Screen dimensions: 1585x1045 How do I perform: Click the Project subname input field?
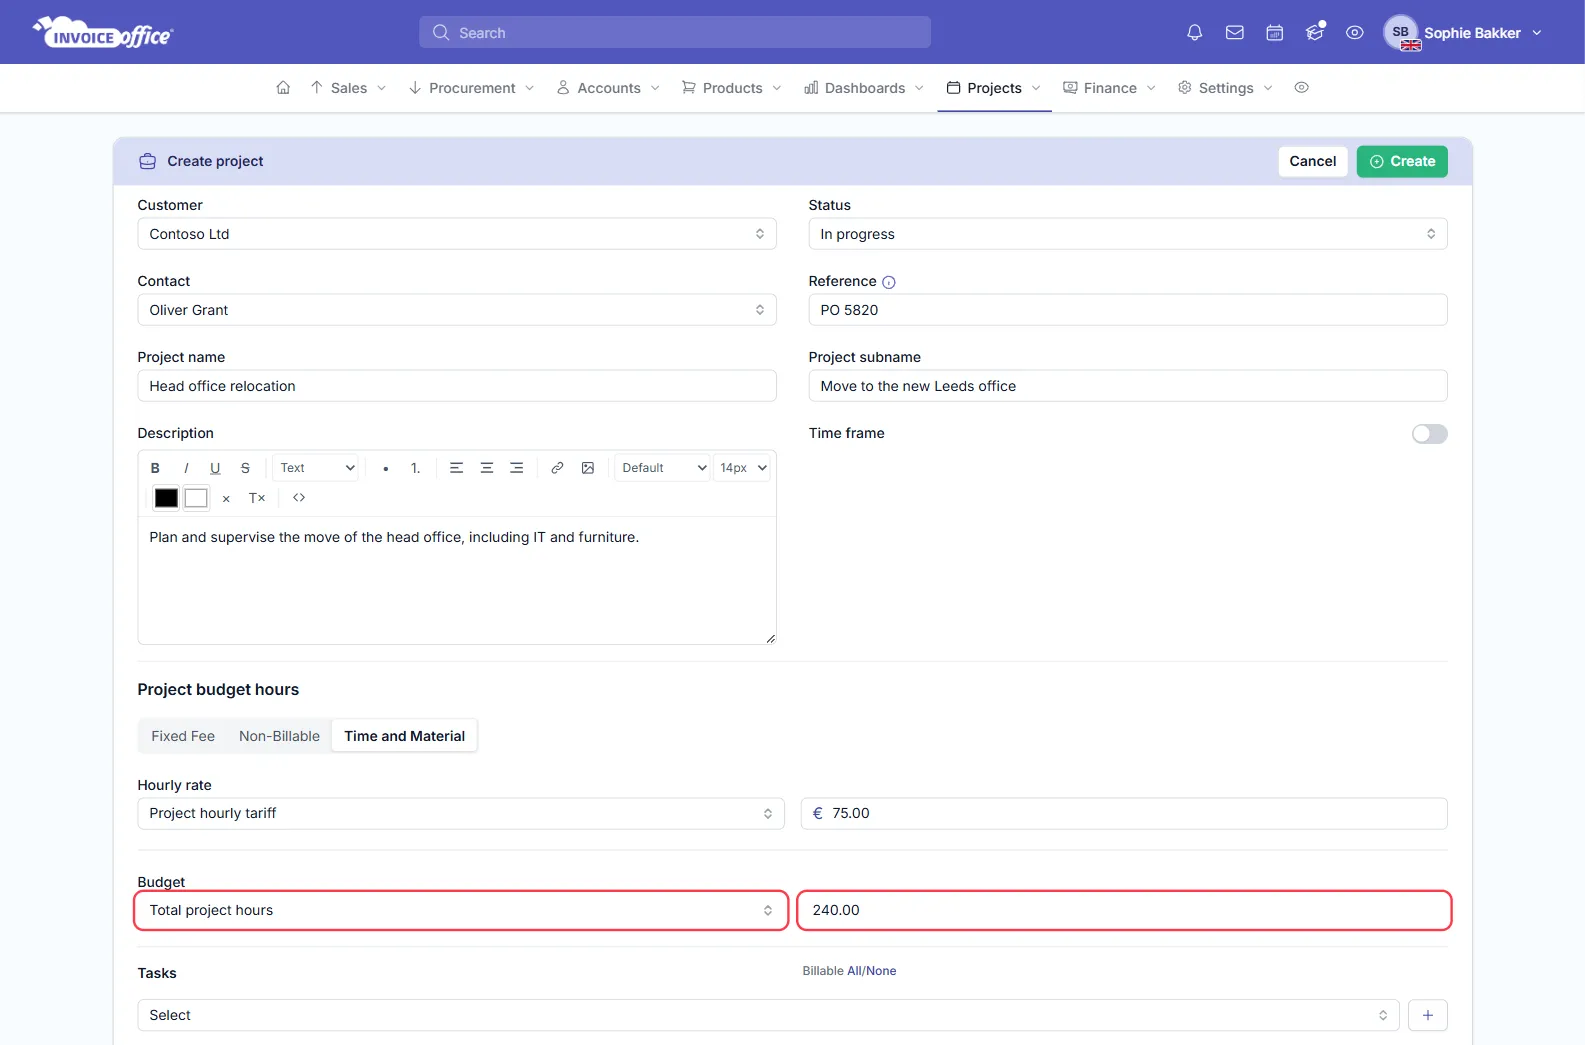coord(1128,386)
